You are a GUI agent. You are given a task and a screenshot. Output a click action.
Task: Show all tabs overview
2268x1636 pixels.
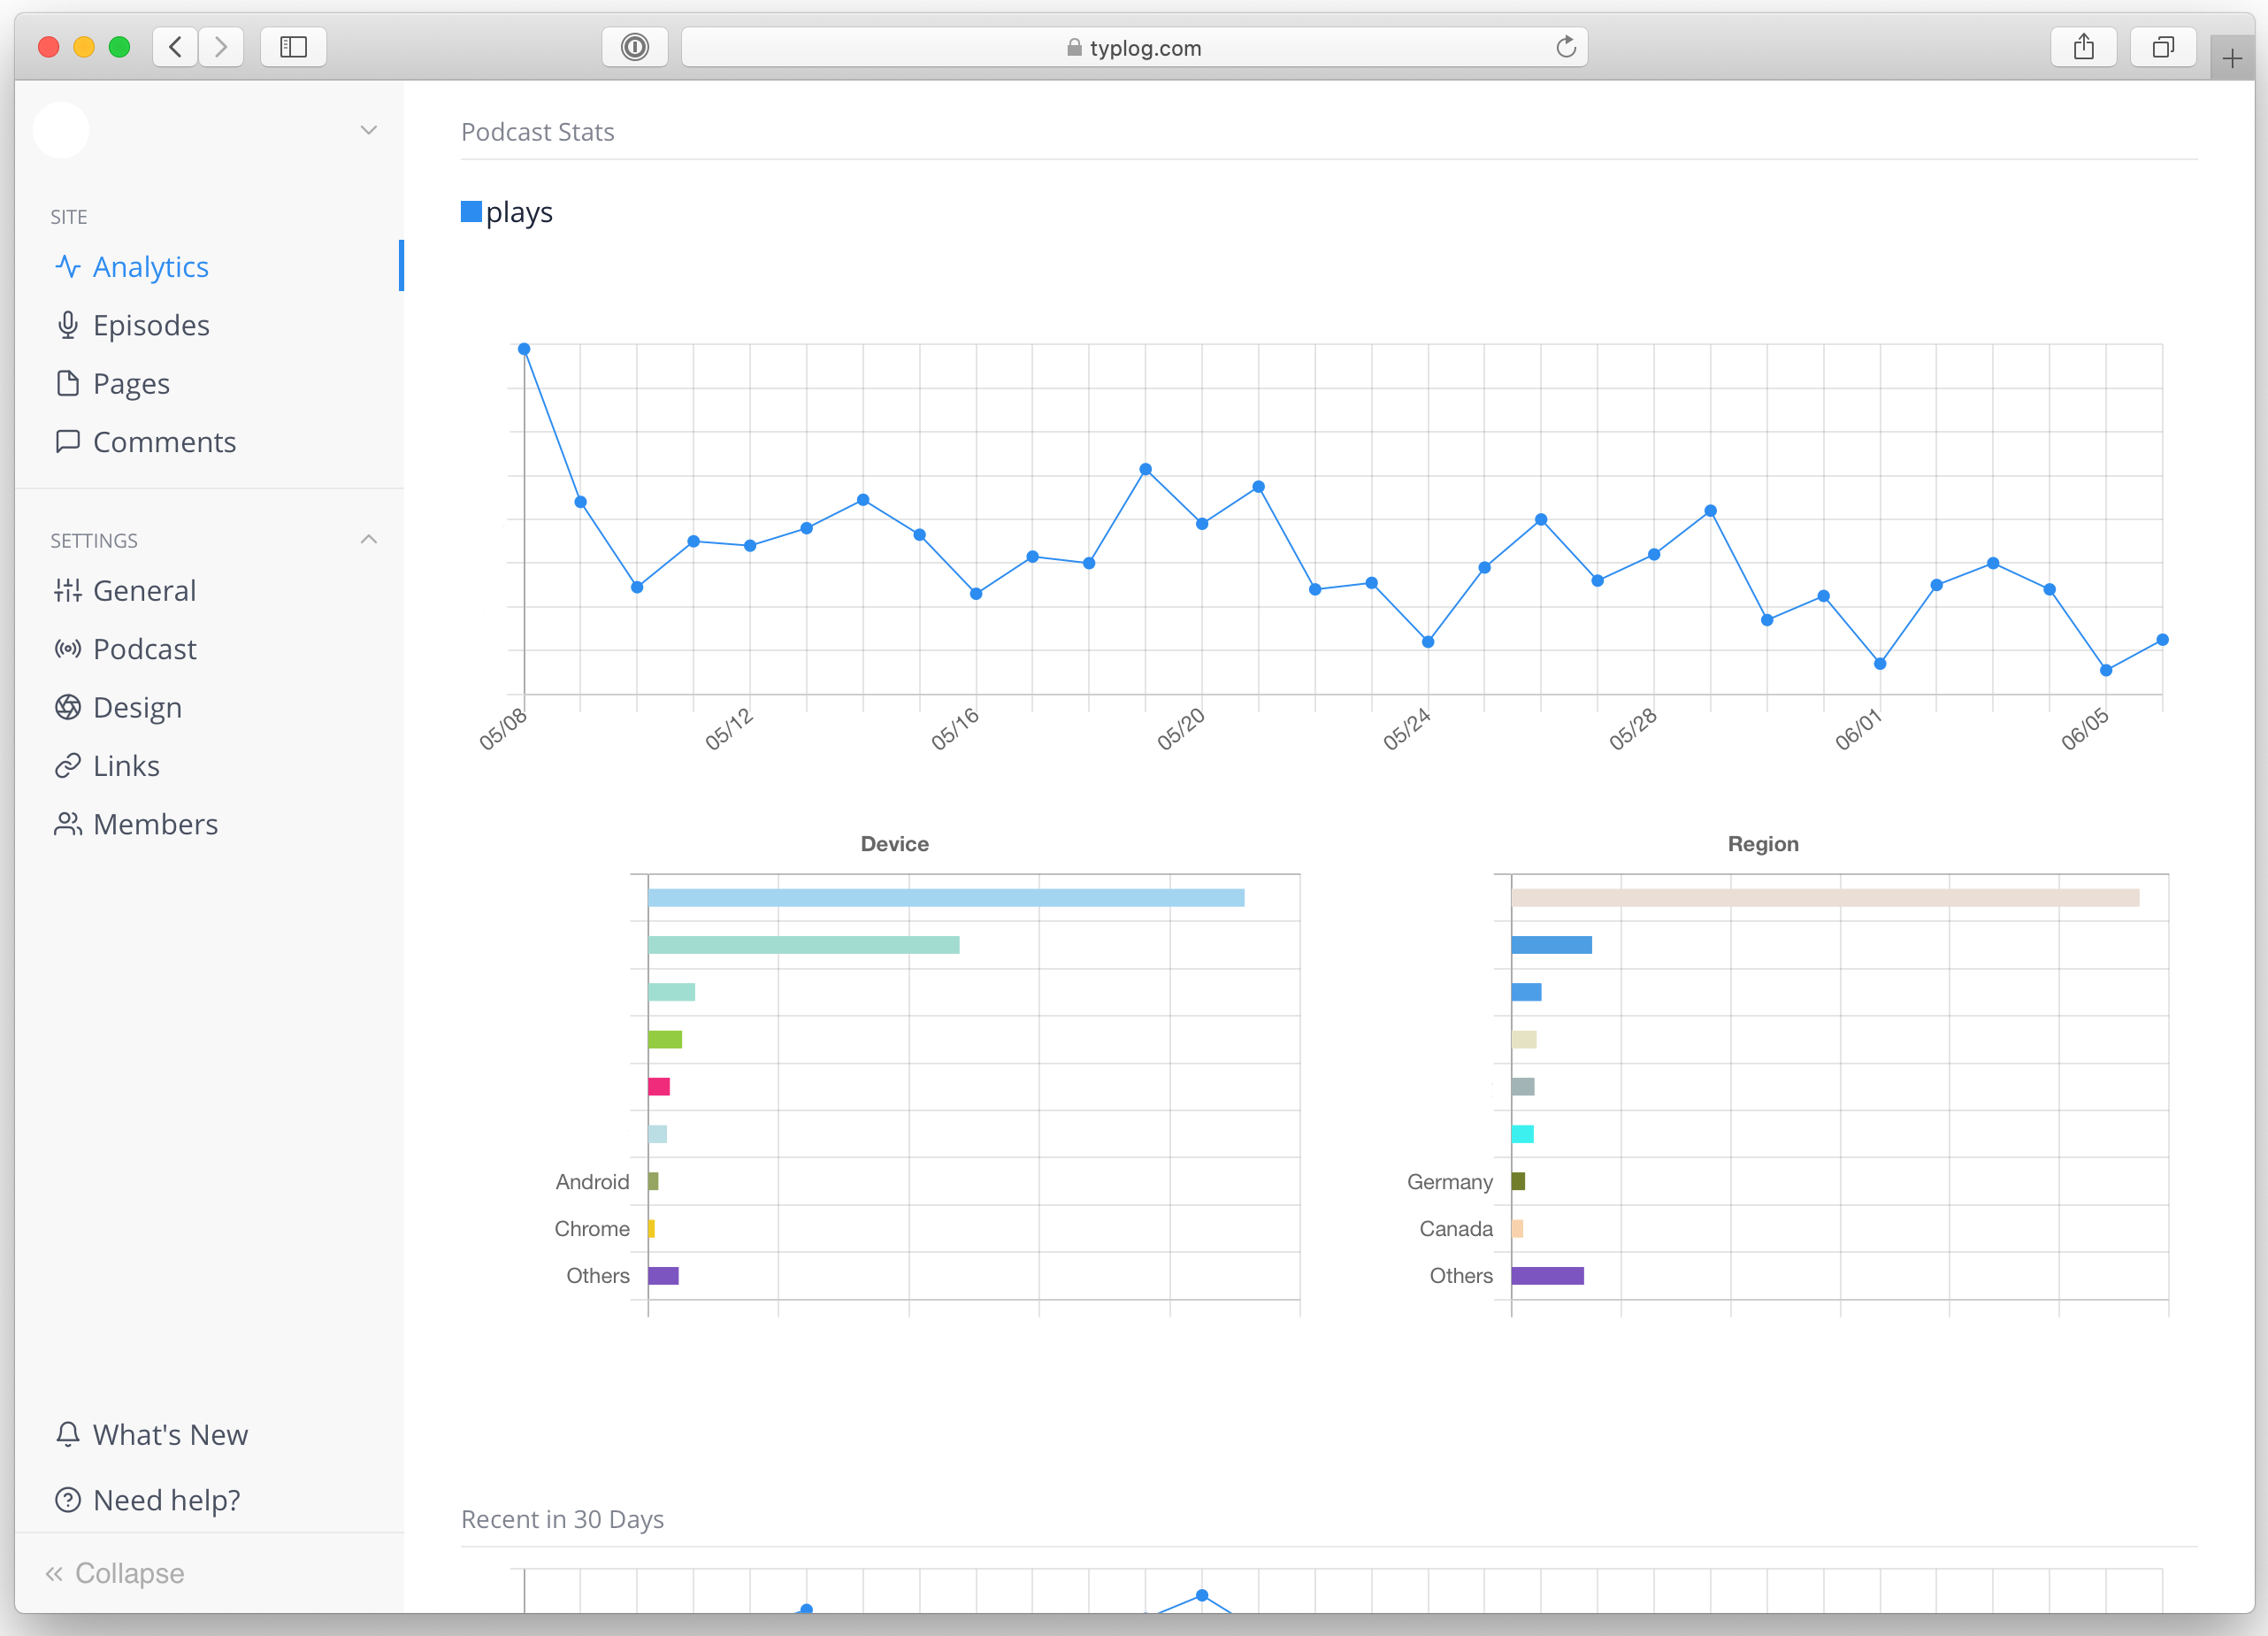tap(2163, 47)
